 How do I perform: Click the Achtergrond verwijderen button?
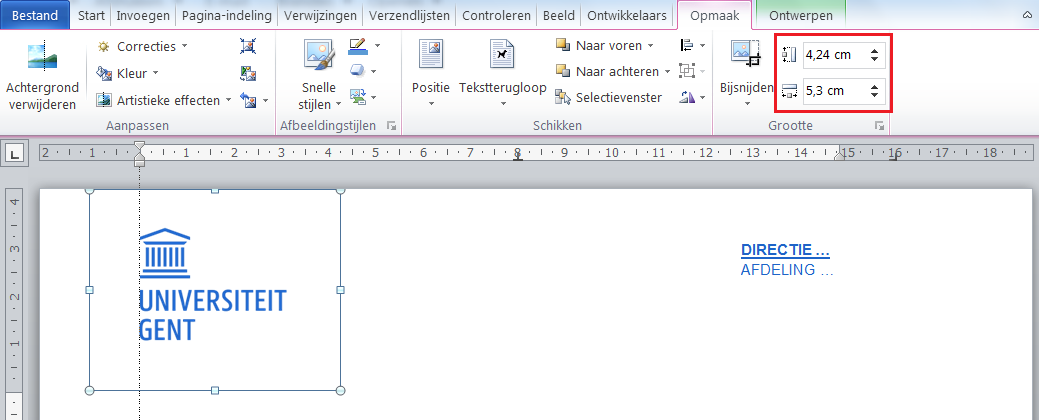tap(42, 76)
